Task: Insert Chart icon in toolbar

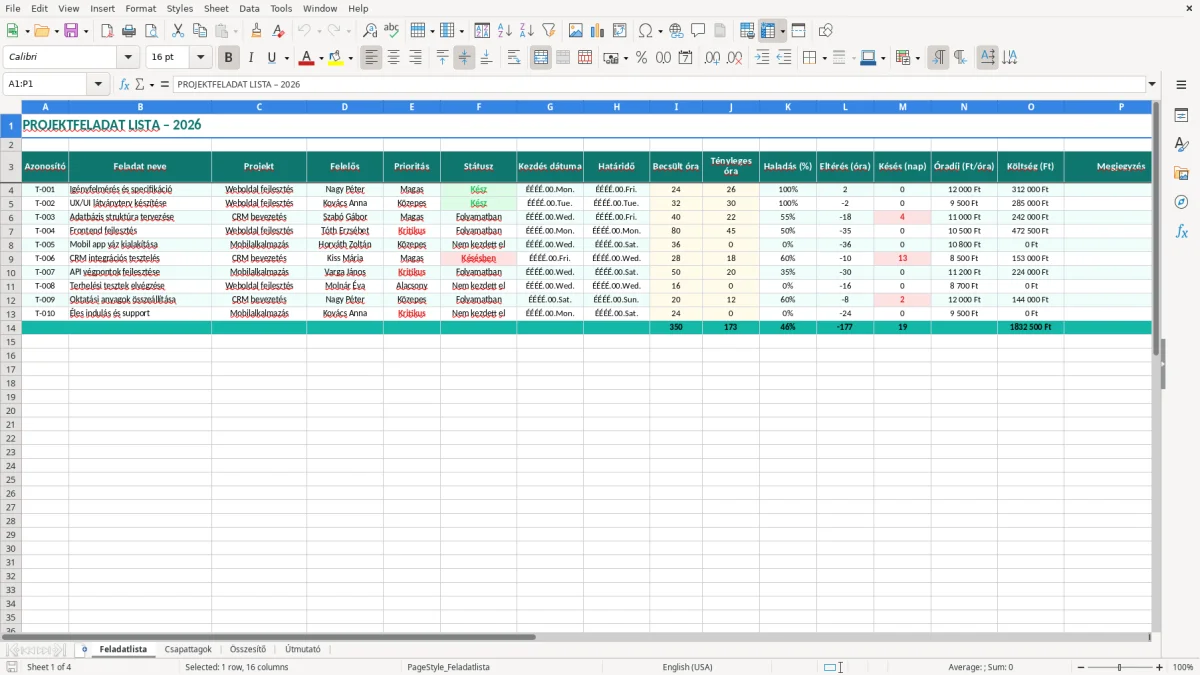Action: [598, 31]
